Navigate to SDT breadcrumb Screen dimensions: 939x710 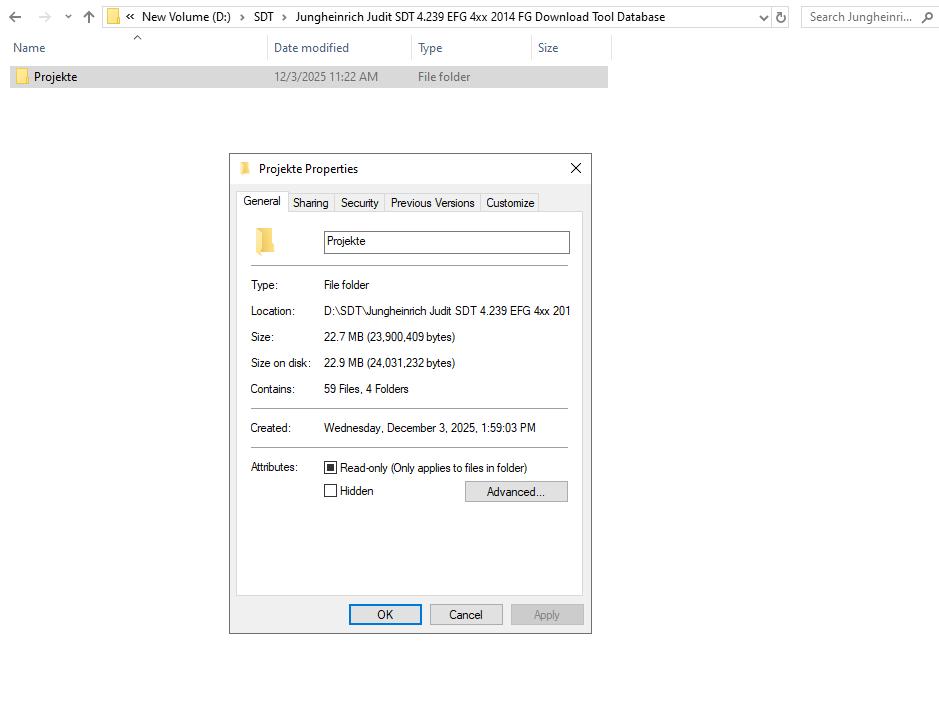[263, 17]
